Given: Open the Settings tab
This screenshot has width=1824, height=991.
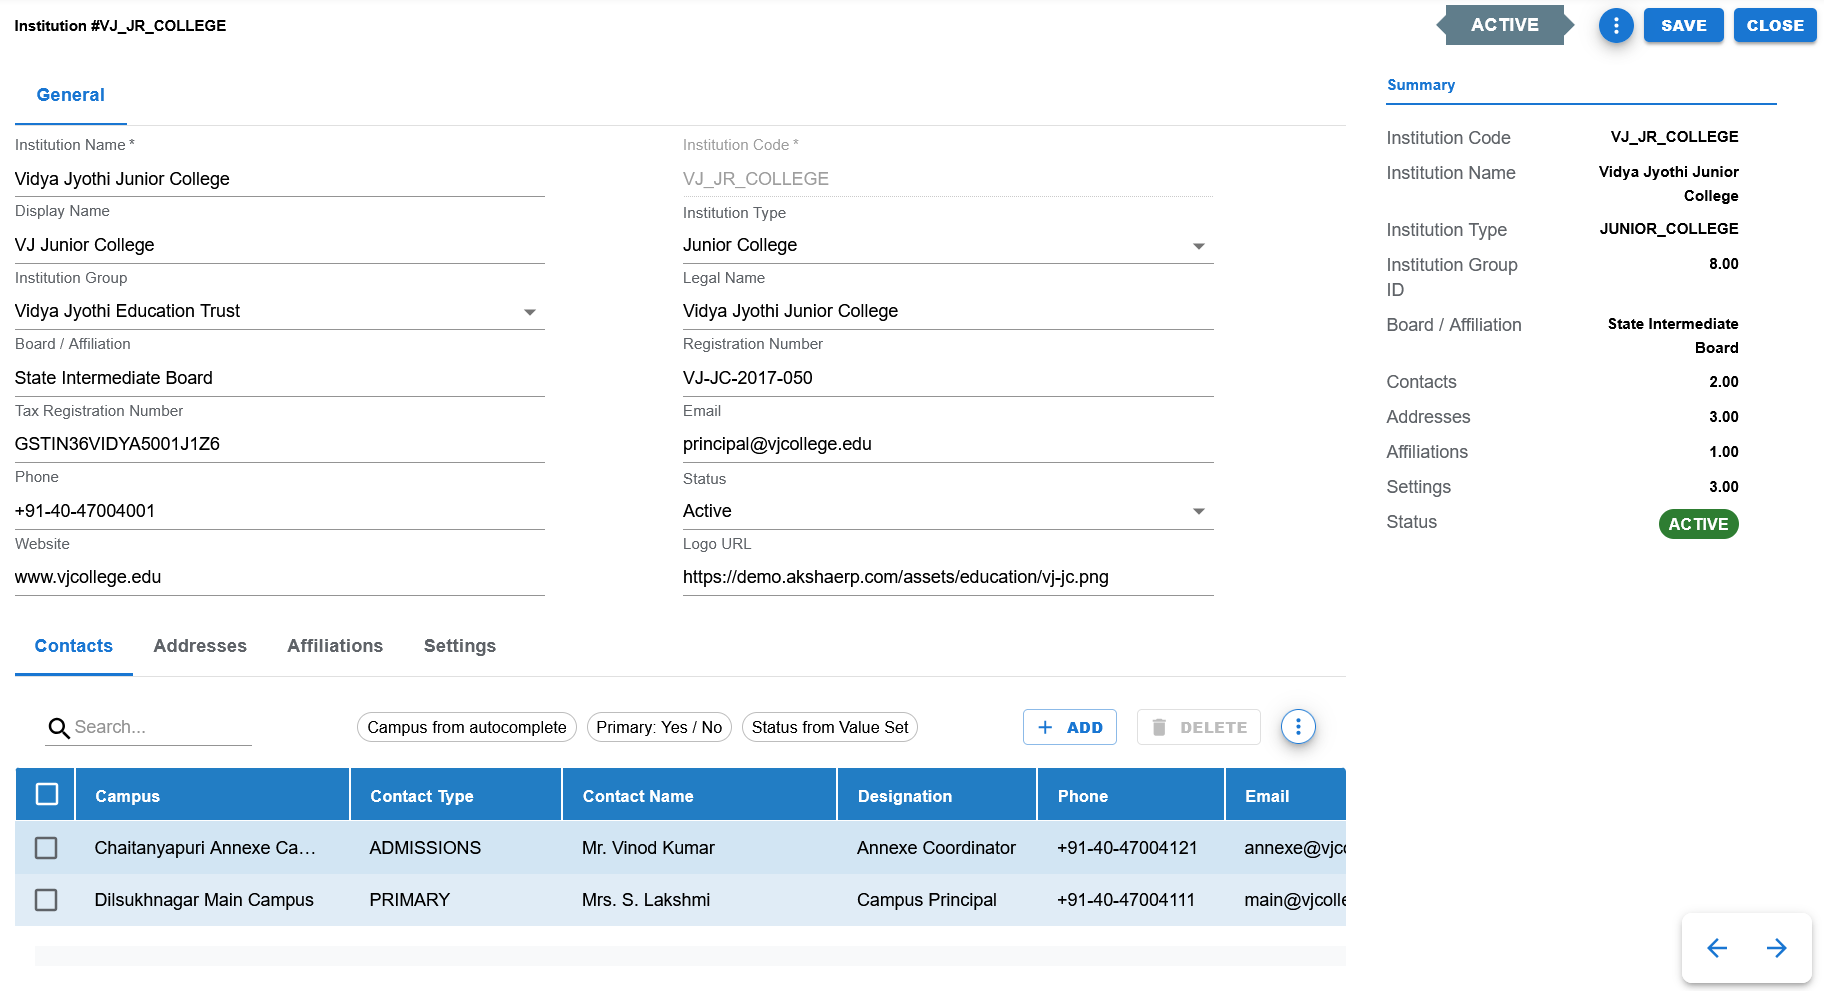Looking at the screenshot, I should tap(460, 646).
